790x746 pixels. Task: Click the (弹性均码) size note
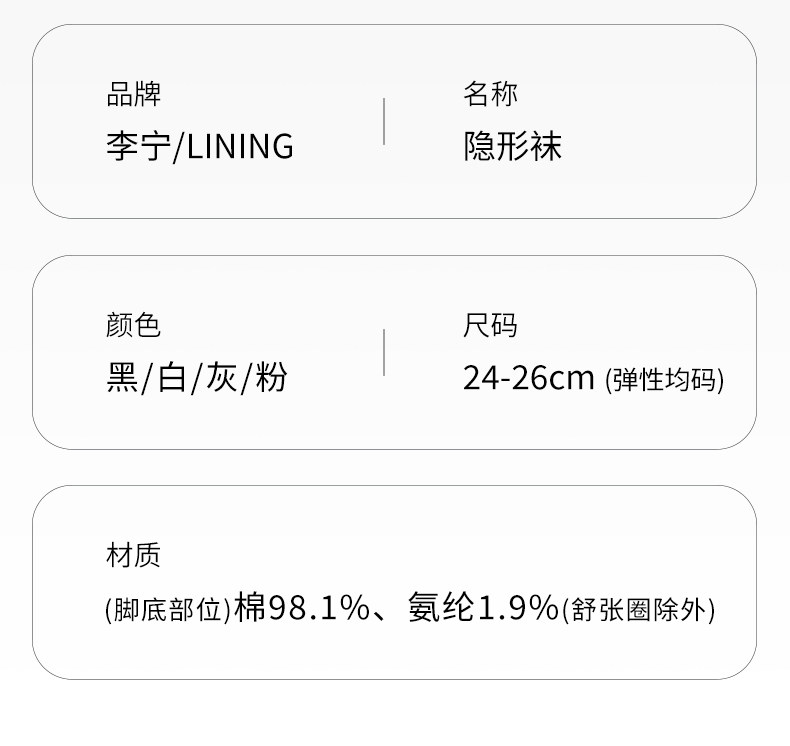[x=665, y=380]
